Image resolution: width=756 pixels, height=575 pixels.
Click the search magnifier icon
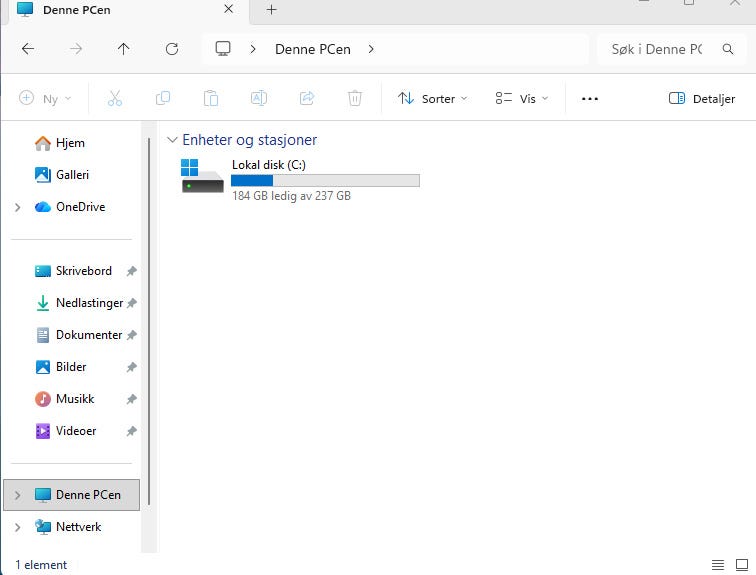pyautogui.click(x=728, y=49)
